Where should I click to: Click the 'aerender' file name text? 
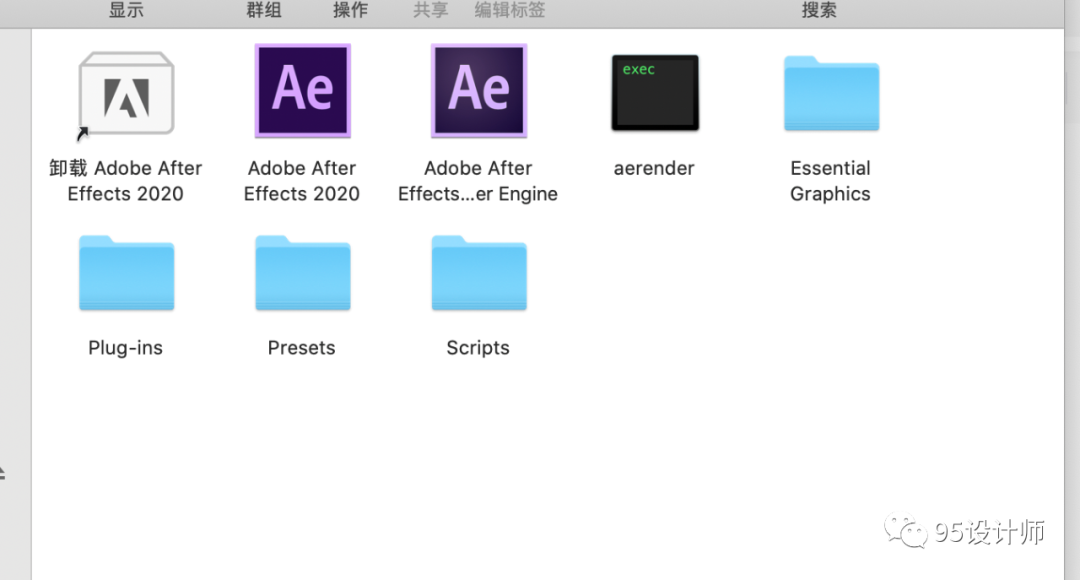tap(654, 168)
